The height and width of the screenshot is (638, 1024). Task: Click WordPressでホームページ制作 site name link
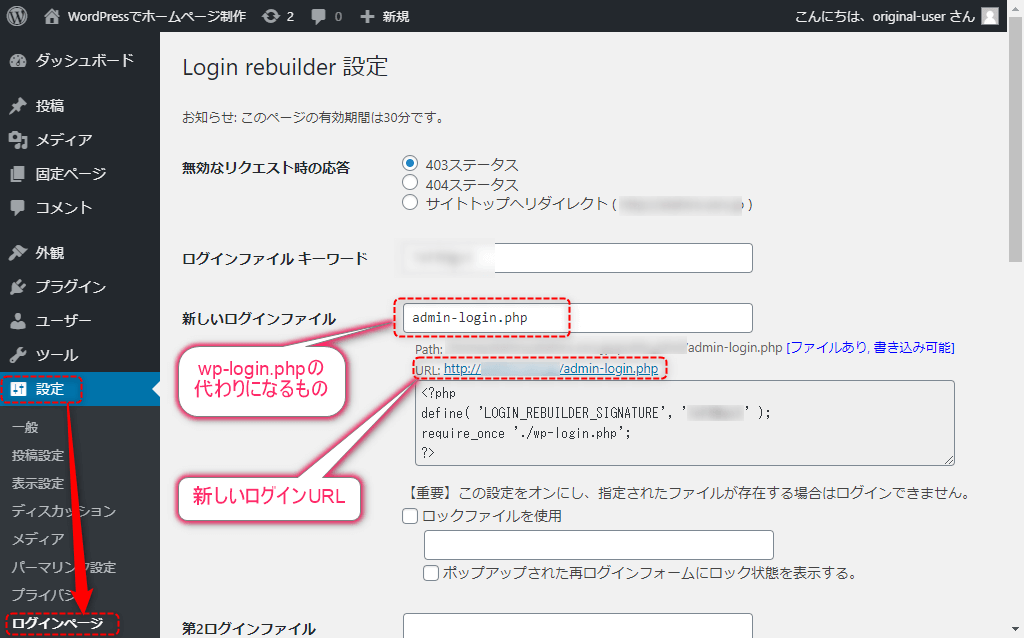tap(157, 16)
